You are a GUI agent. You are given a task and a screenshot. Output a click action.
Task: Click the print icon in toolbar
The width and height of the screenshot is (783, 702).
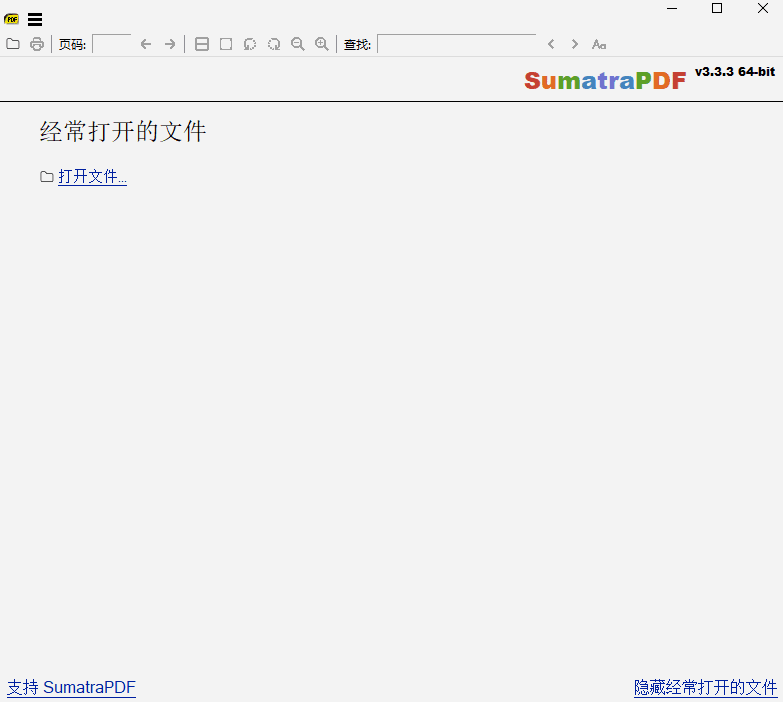(37, 44)
